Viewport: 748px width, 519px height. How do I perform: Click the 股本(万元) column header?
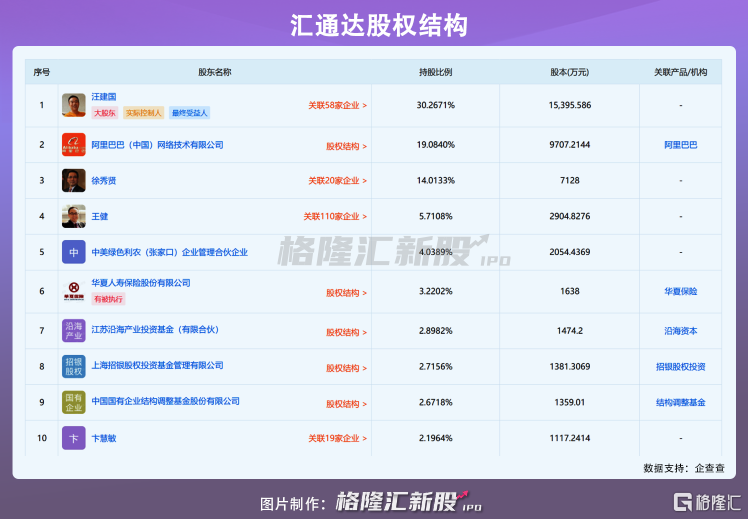(569, 72)
